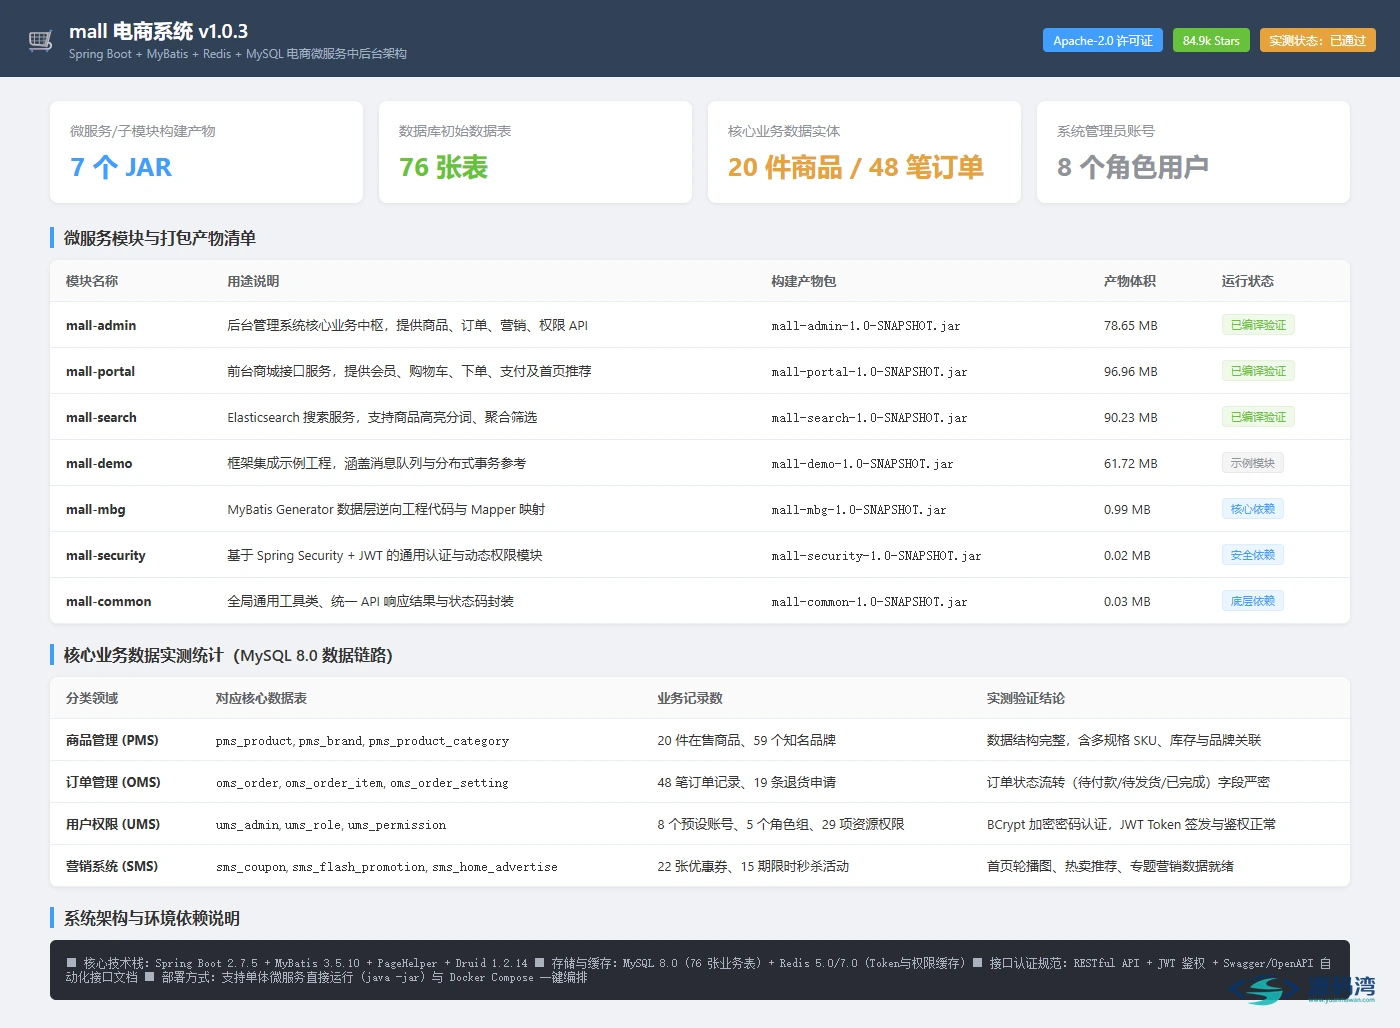Click the 安全依赖 status tag
Image resolution: width=1400 pixels, height=1028 pixels.
click(1252, 555)
